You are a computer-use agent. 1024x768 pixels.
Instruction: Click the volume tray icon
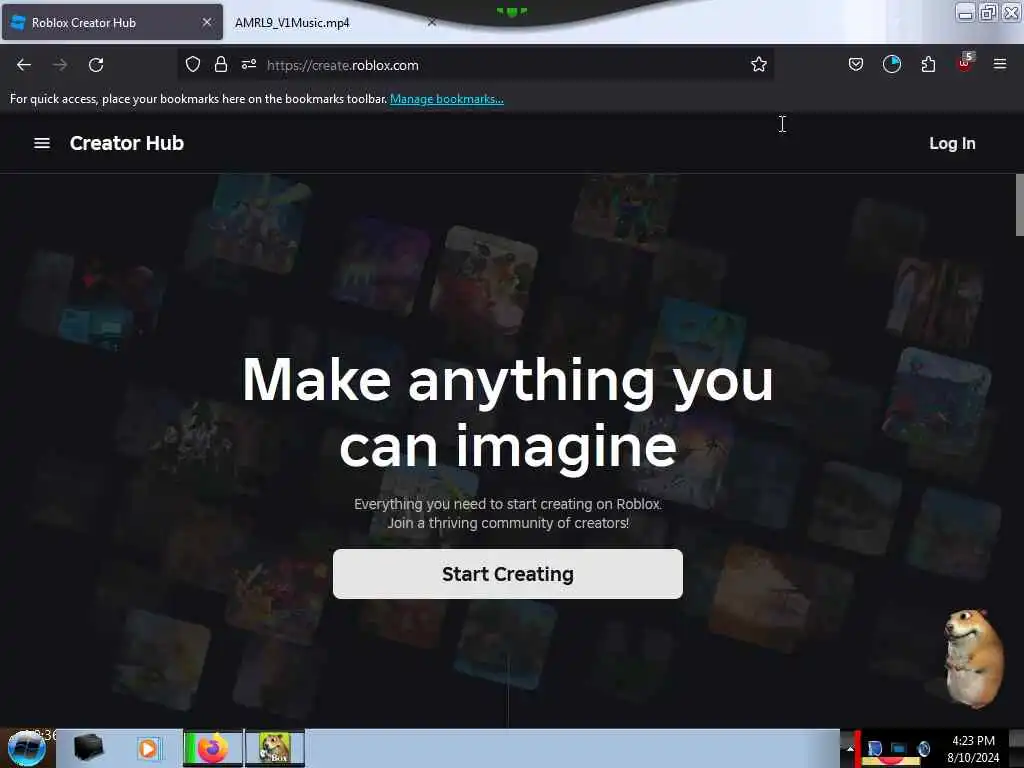(923, 748)
